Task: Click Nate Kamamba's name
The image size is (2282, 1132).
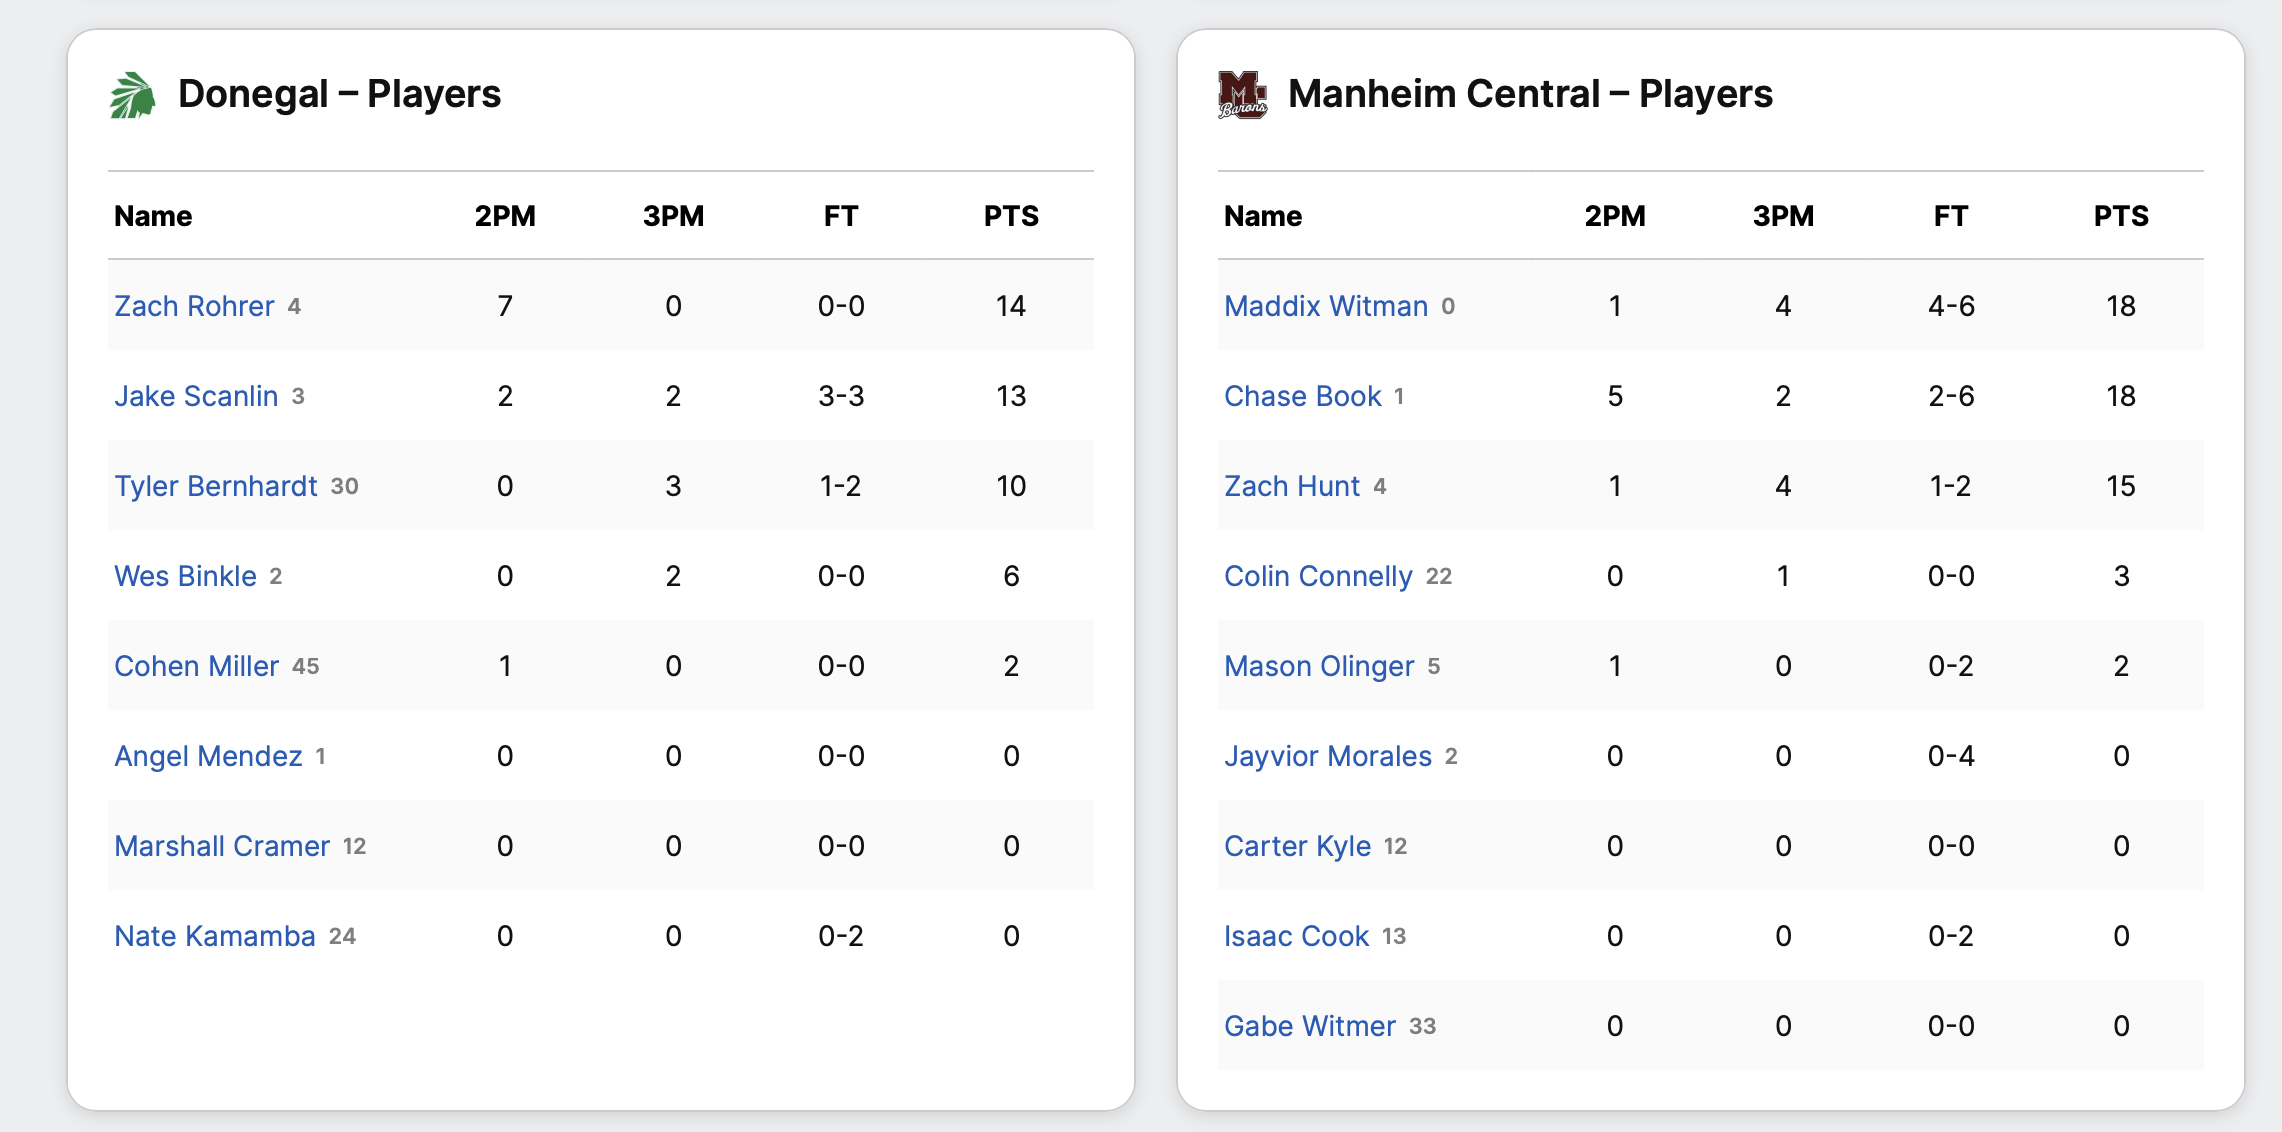Action: click(214, 936)
